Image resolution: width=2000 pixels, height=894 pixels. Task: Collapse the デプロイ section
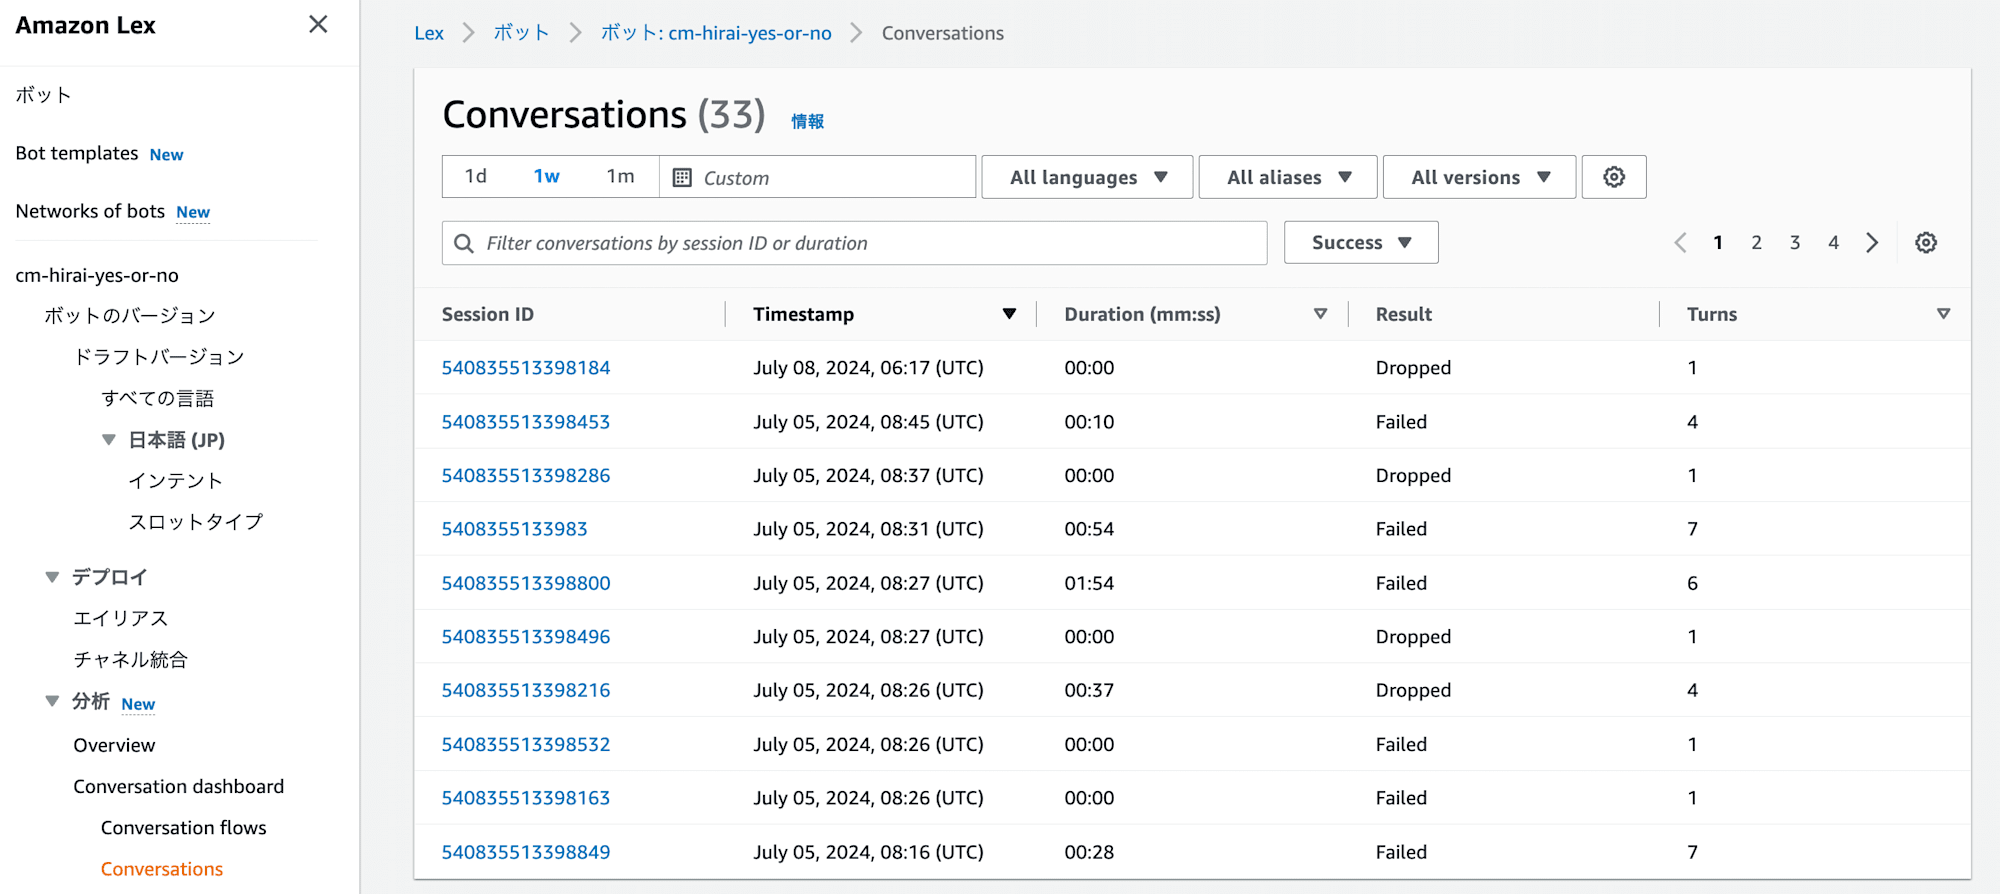[52, 577]
